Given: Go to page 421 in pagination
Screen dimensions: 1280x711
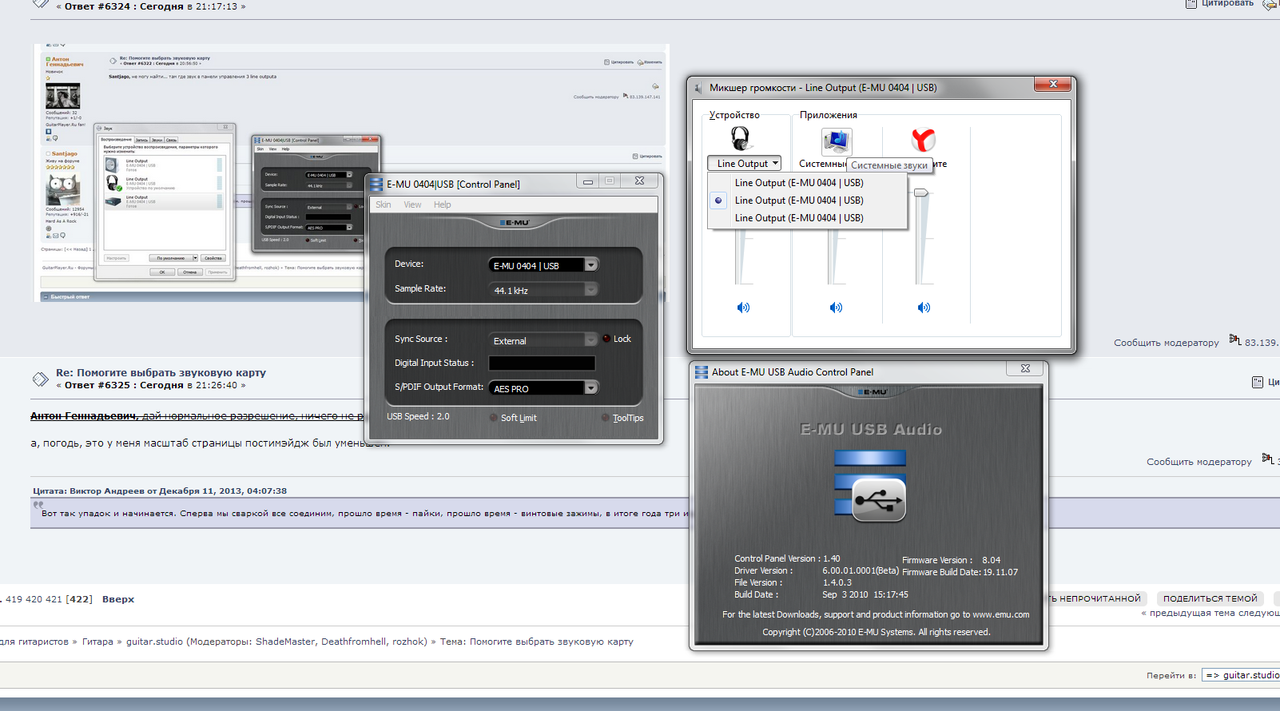Looking at the screenshot, I should [x=53, y=599].
